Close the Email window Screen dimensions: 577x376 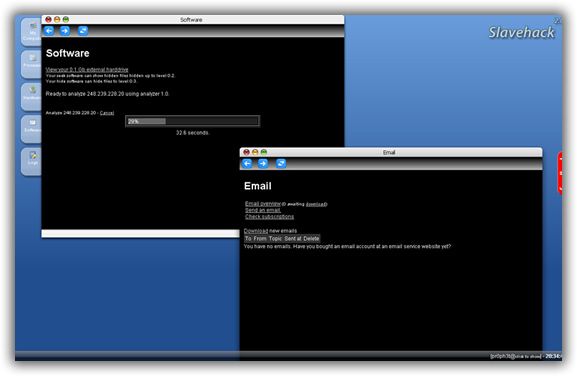(x=247, y=152)
